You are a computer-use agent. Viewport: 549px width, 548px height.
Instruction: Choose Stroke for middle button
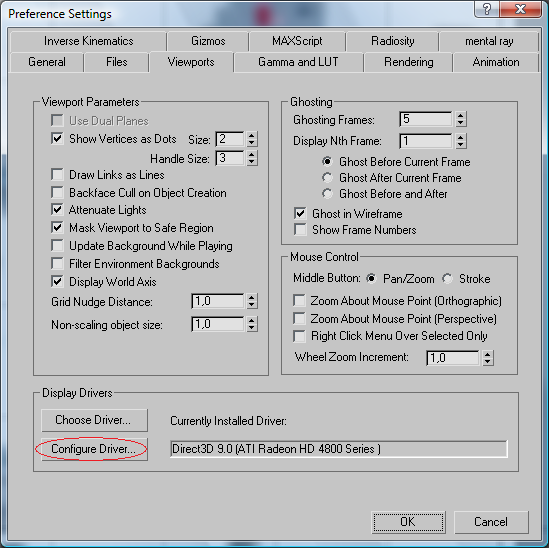(447, 279)
